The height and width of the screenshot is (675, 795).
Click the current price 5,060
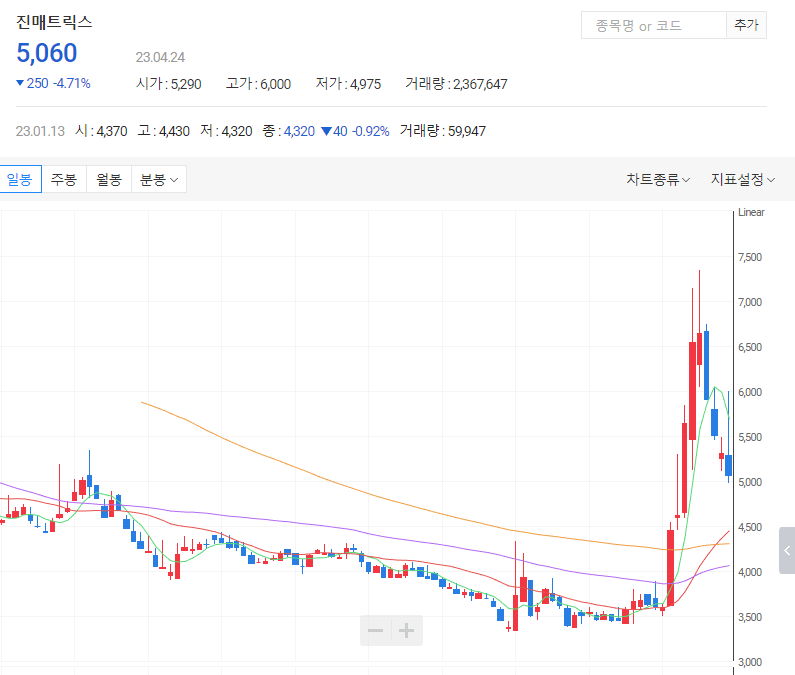coord(47,53)
